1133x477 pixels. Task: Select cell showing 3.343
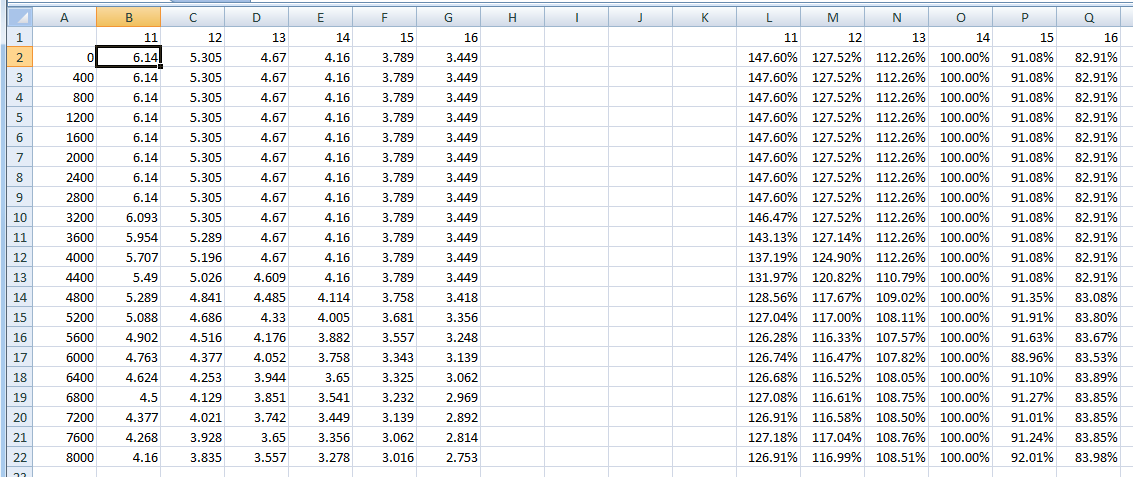[384, 357]
